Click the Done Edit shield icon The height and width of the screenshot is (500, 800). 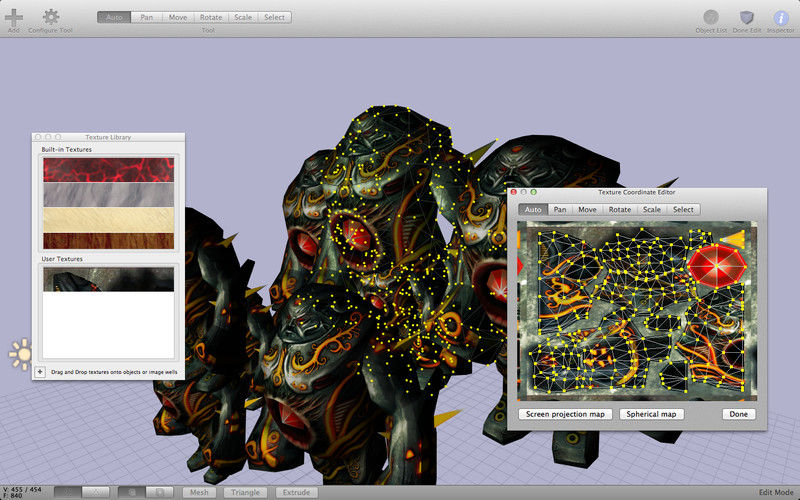tap(747, 17)
